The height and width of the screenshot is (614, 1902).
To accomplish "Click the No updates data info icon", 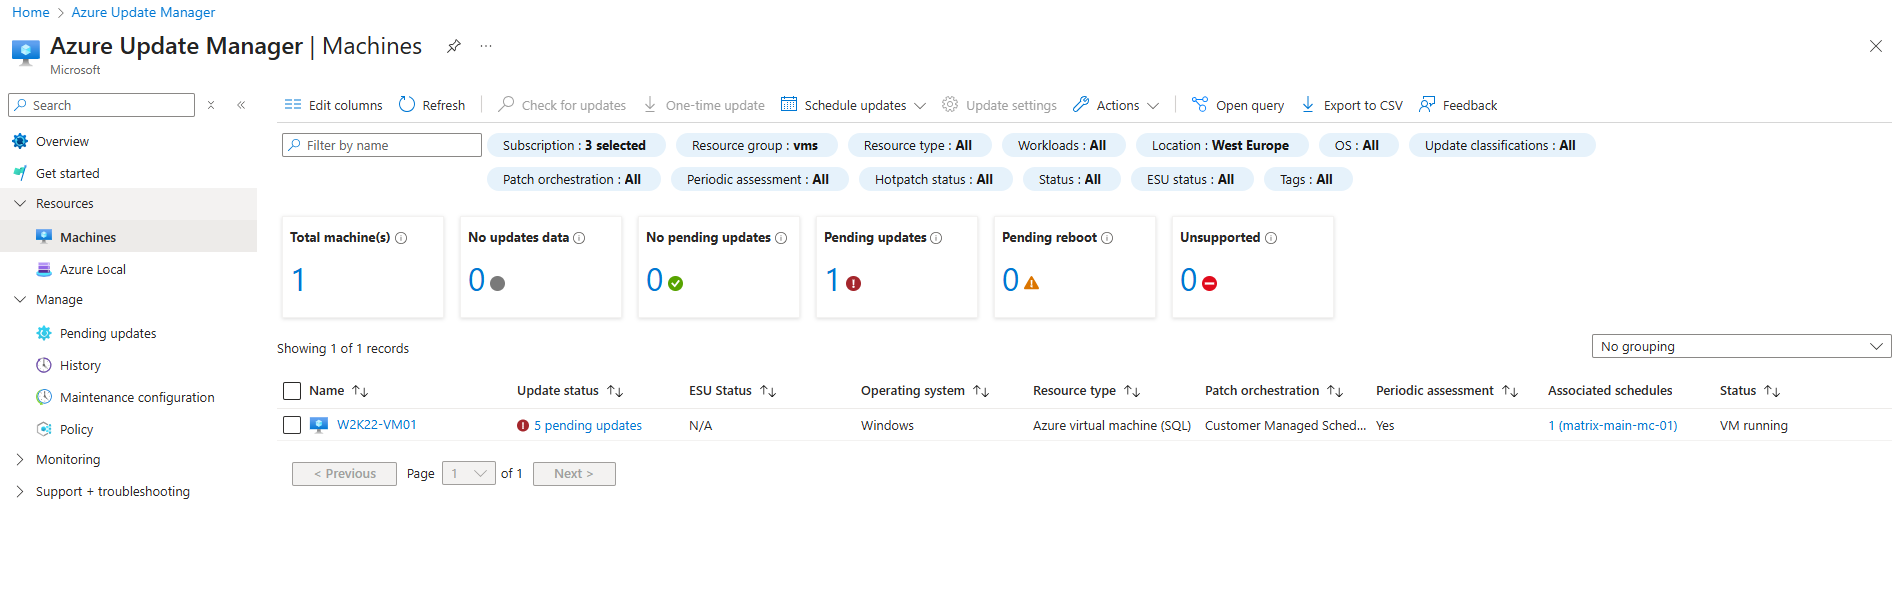I will tap(579, 238).
